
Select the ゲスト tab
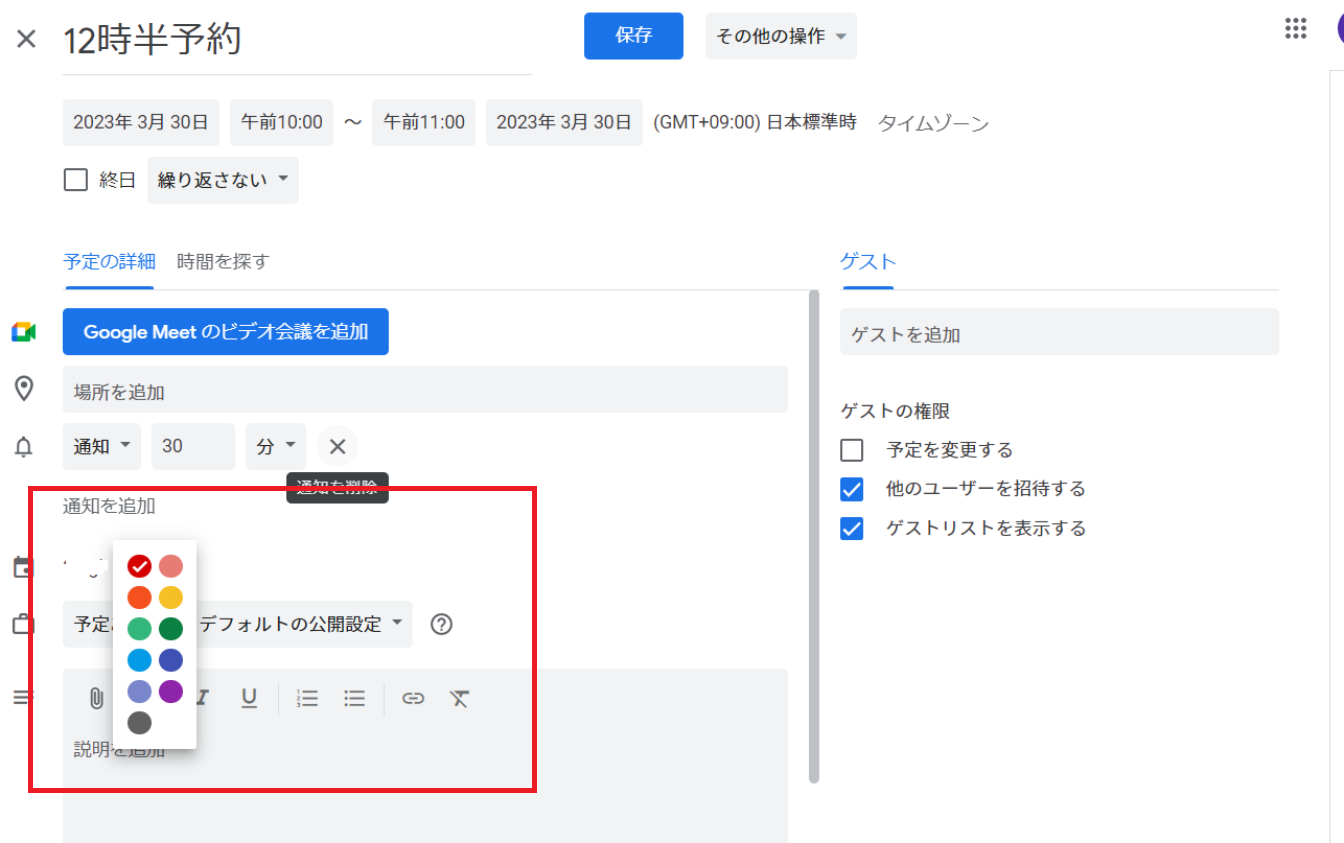click(x=868, y=262)
